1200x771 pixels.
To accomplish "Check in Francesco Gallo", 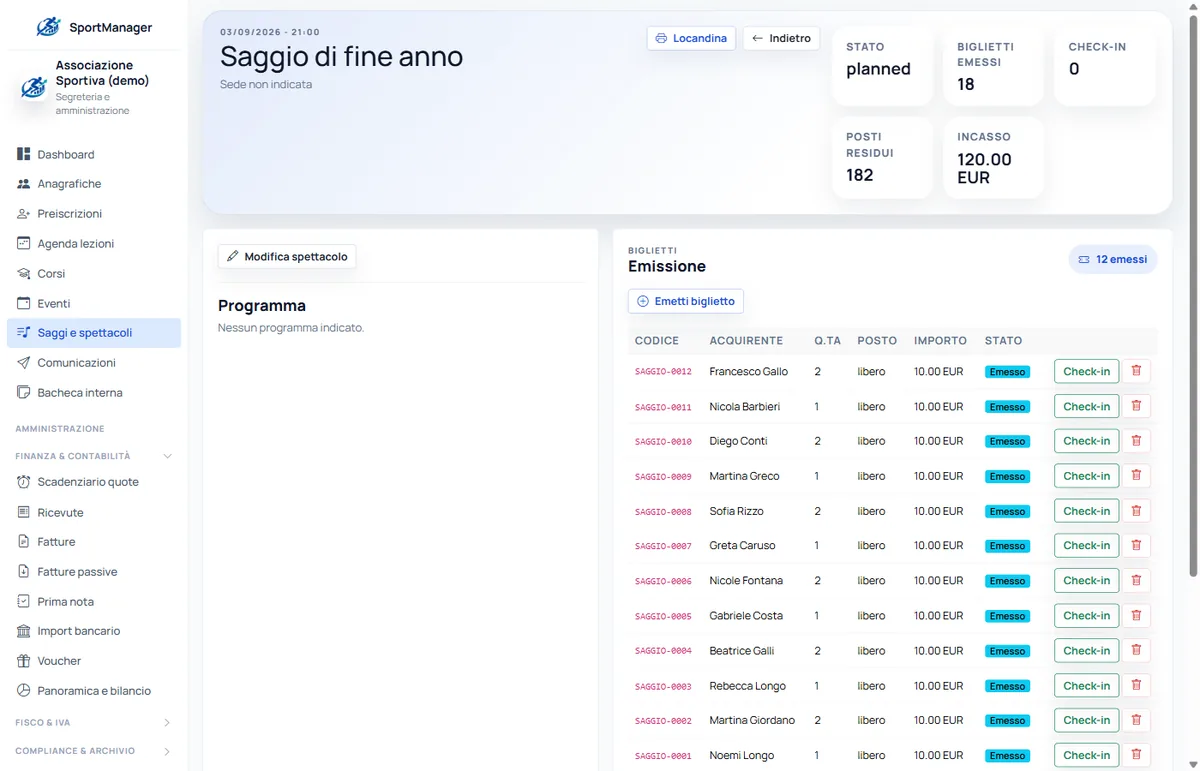I will (1086, 371).
